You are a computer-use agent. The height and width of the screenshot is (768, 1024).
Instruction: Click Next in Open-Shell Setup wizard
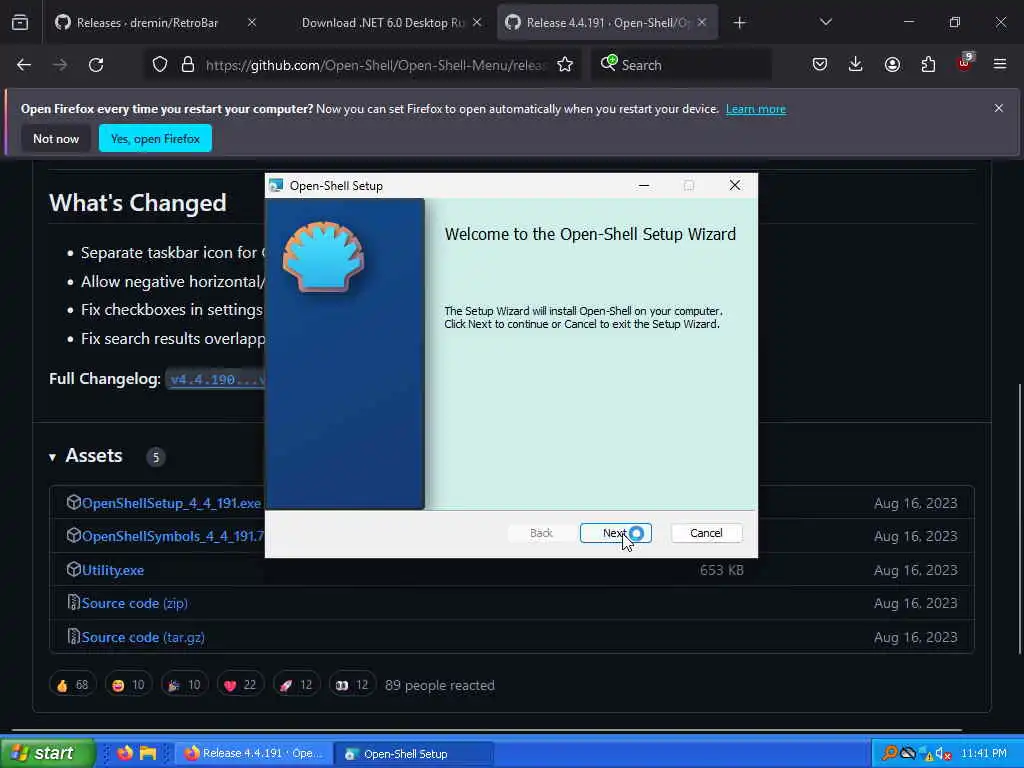pyautogui.click(x=615, y=533)
